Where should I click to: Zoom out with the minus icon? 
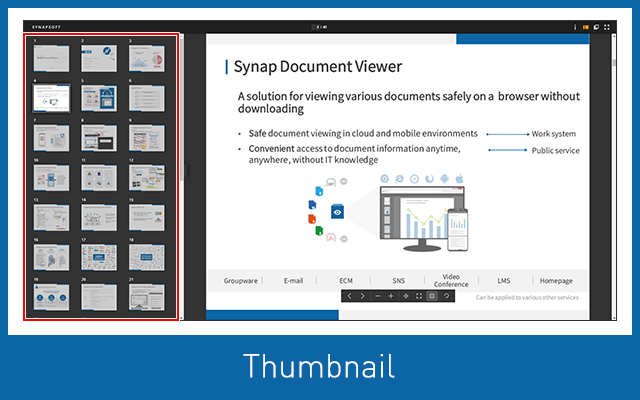(x=378, y=296)
